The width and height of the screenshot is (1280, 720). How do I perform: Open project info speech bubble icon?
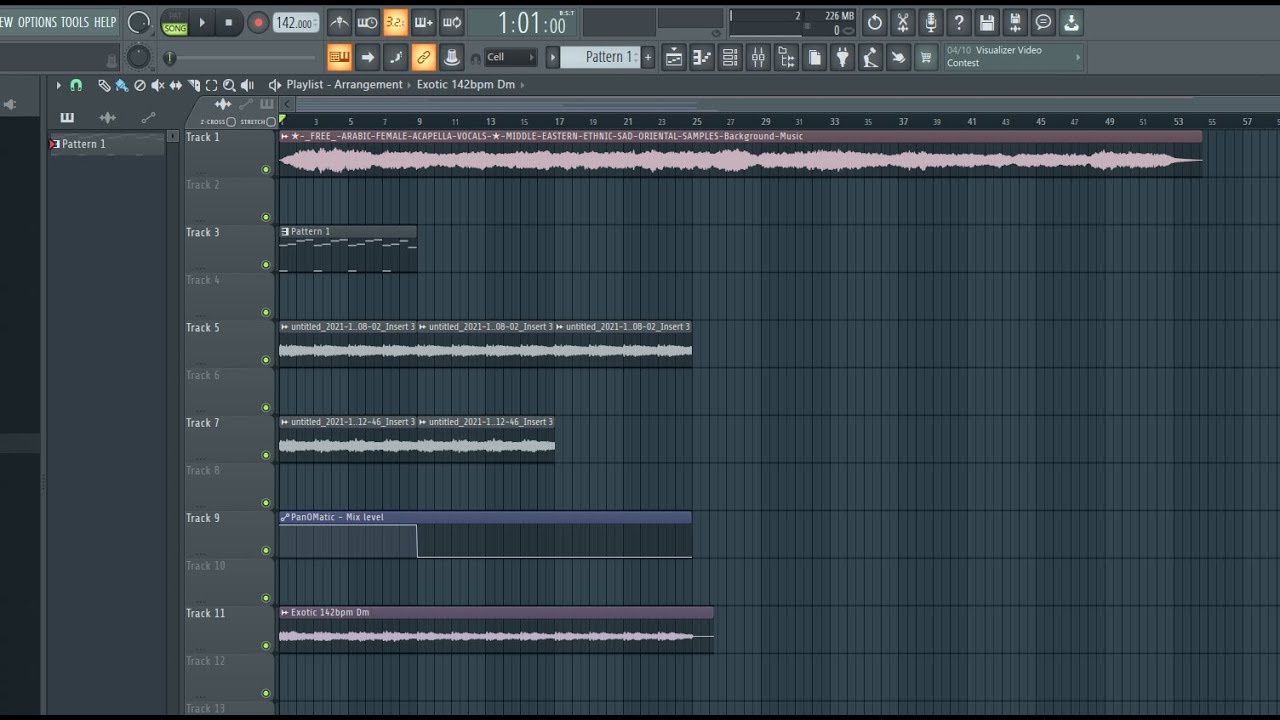pos(1043,22)
